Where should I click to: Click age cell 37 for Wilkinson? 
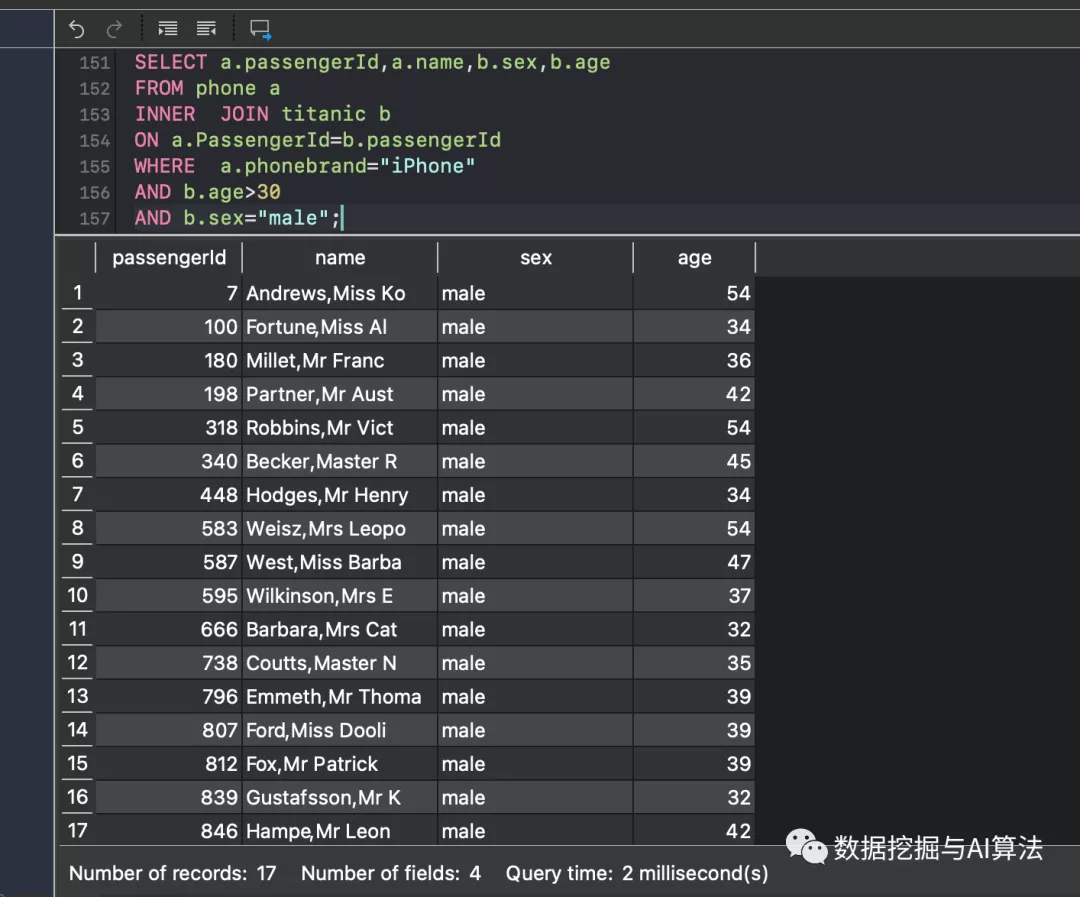(x=694, y=596)
